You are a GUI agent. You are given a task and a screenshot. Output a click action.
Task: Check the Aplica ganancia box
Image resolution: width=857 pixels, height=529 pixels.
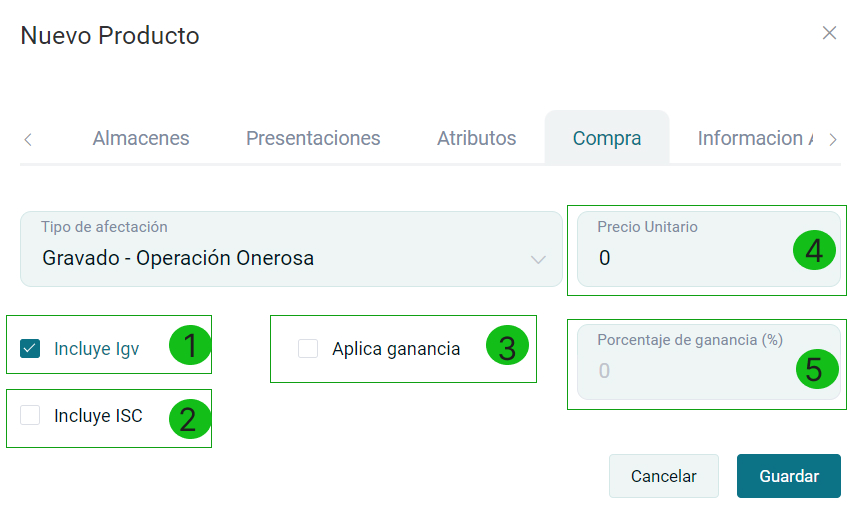pos(308,349)
